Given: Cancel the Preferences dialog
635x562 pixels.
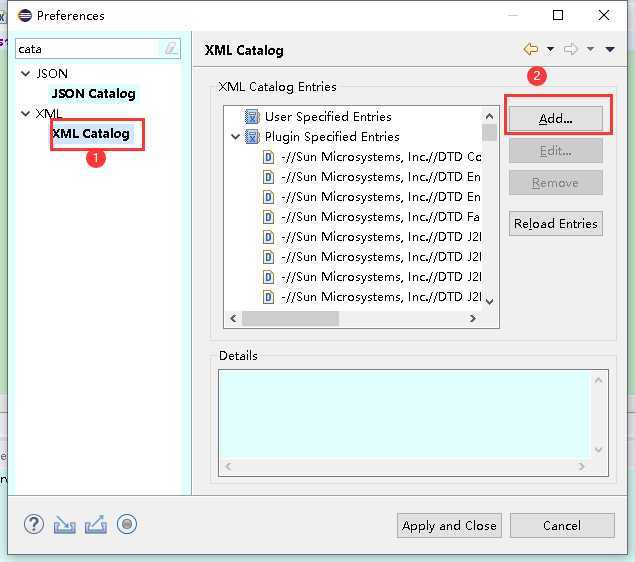Looking at the screenshot, I should 562,525.
